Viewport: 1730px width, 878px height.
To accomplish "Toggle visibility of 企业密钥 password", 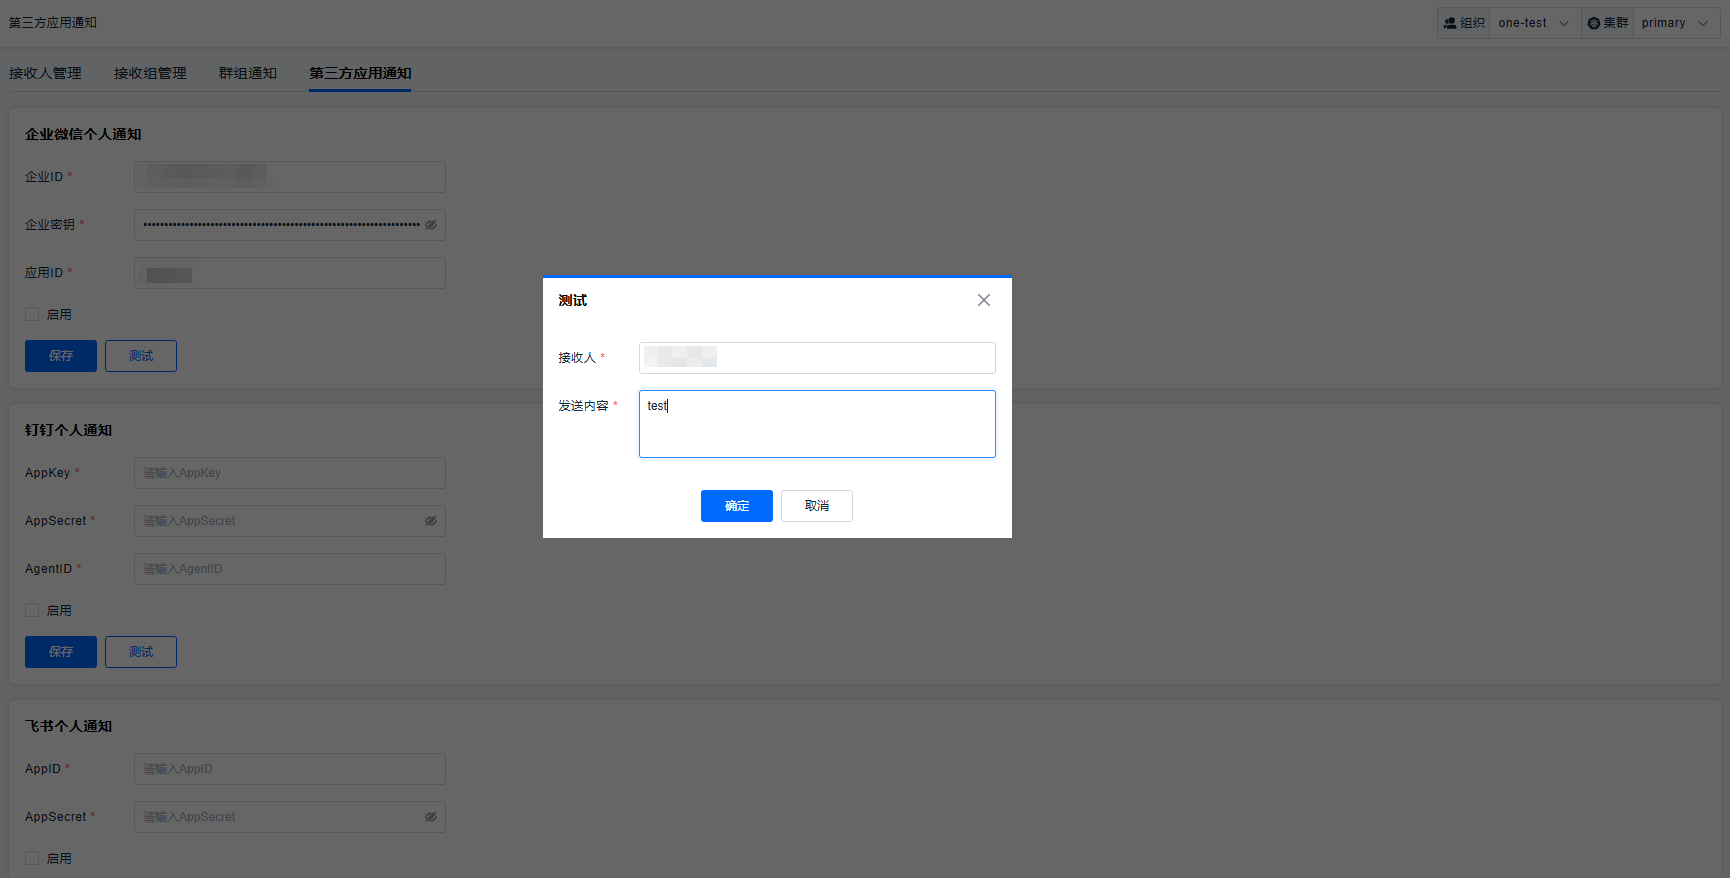I will click(x=431, y=225).
